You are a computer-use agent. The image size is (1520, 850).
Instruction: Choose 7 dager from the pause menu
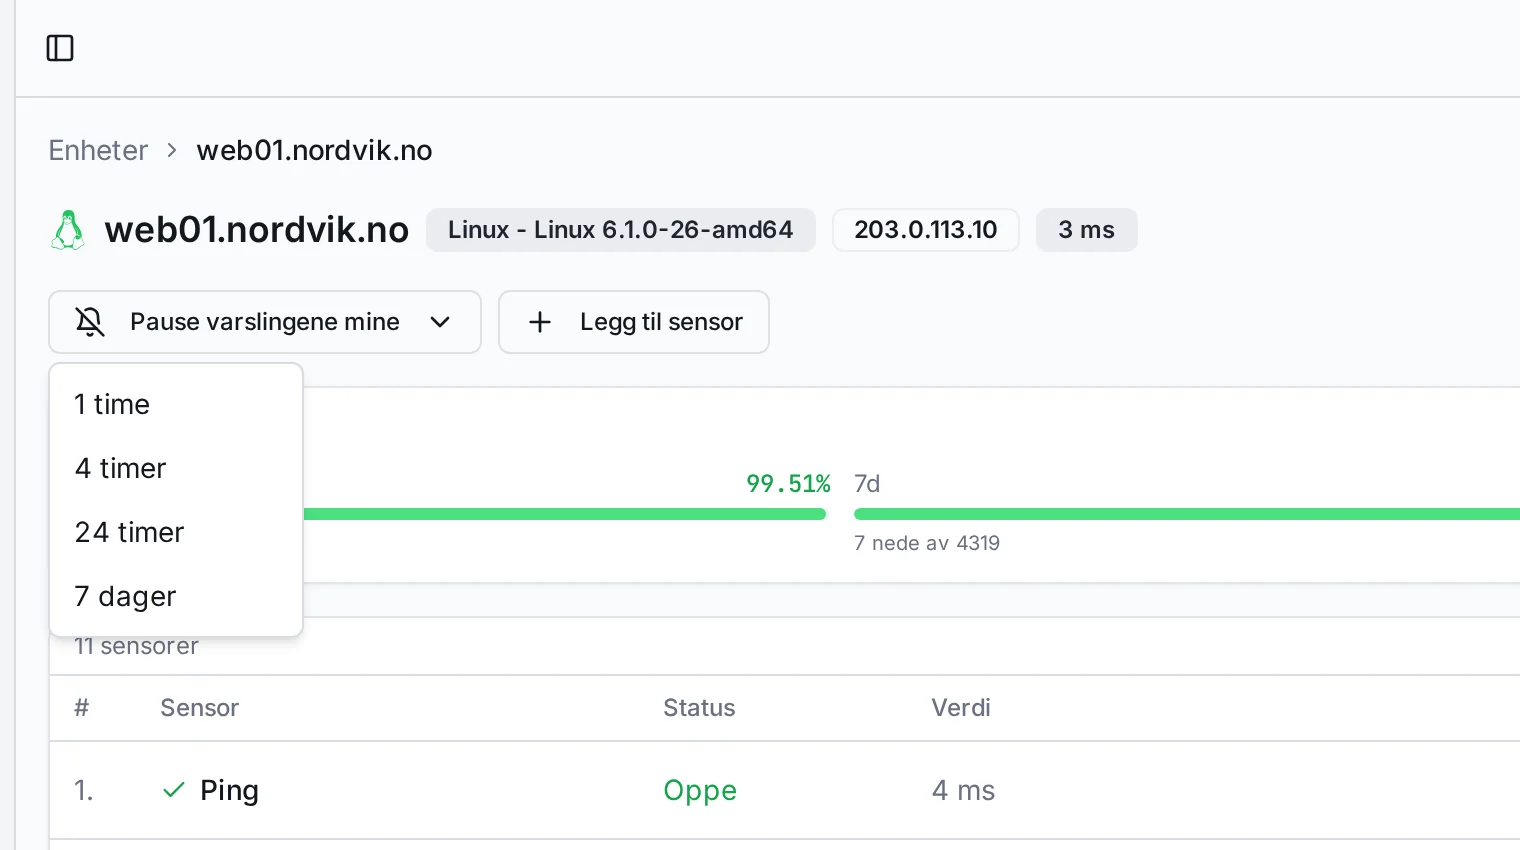[x=176, y=596]
